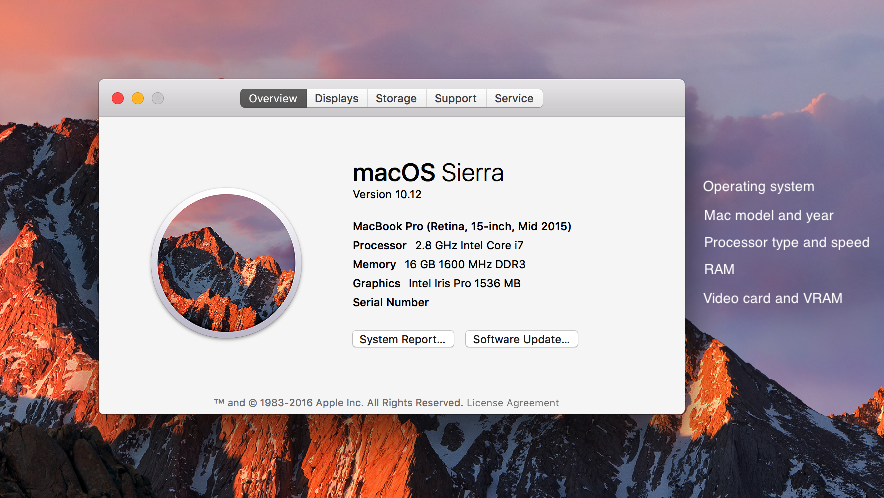The width and height of the screenshot is (884, 498).
Task: Click the System Report... button
Action: click(x=403, y=339)
